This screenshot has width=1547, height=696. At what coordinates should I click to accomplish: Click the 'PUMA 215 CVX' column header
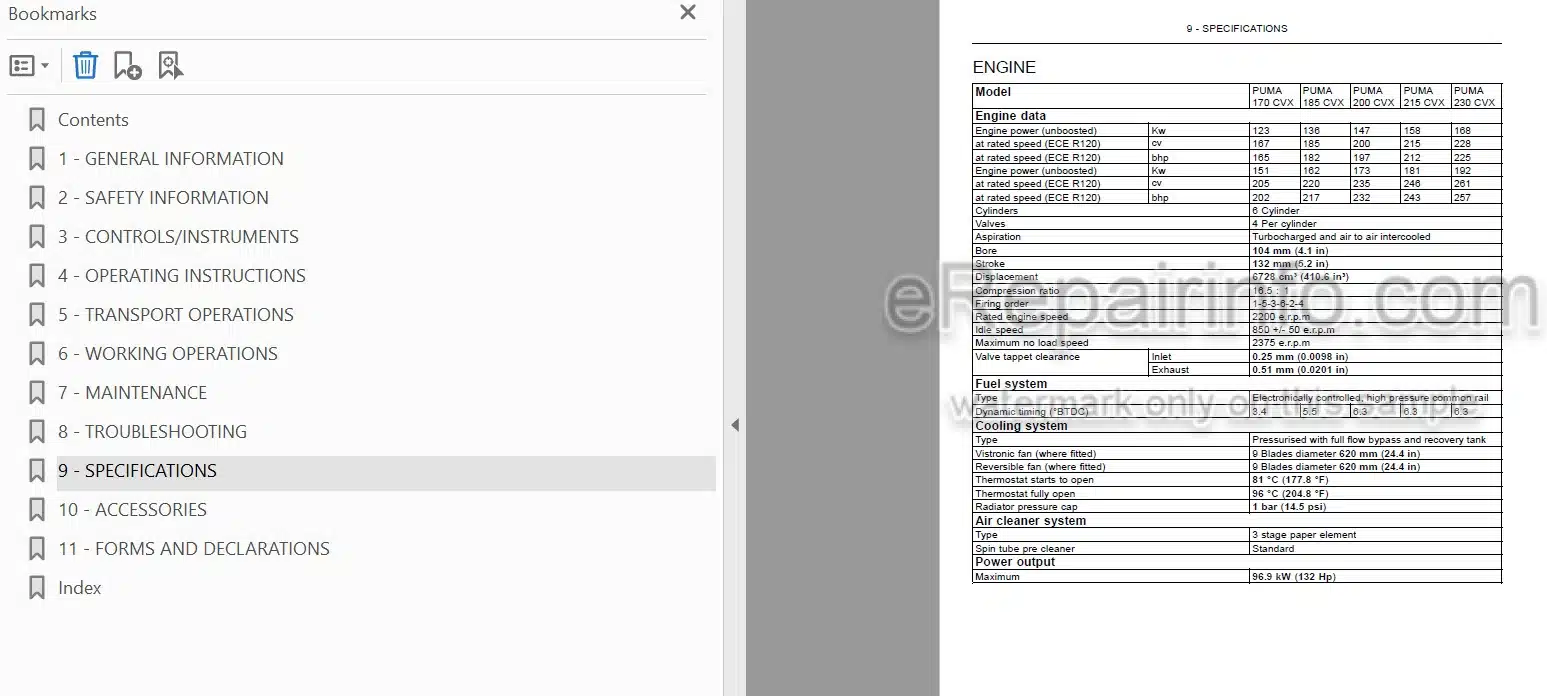coord(1424,97)
